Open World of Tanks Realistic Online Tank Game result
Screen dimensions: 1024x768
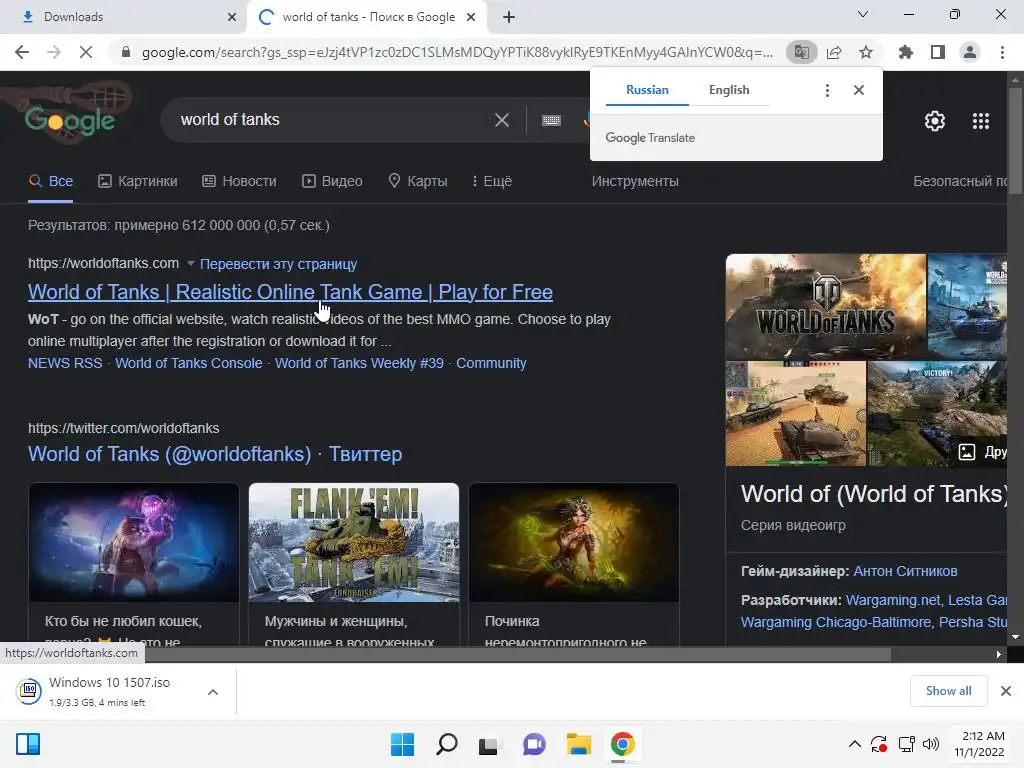click(x=290, y=292)
